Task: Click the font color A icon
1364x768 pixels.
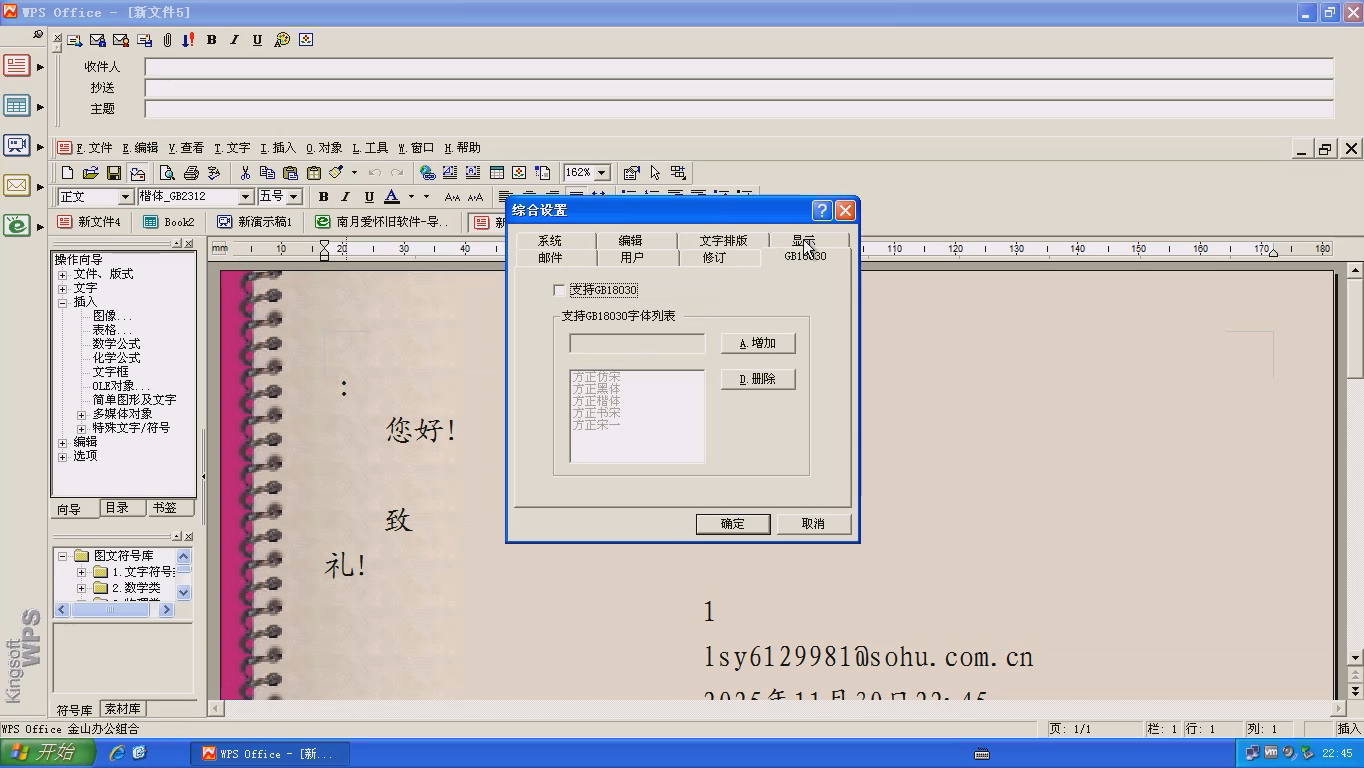Action: (x=392, y=197)
